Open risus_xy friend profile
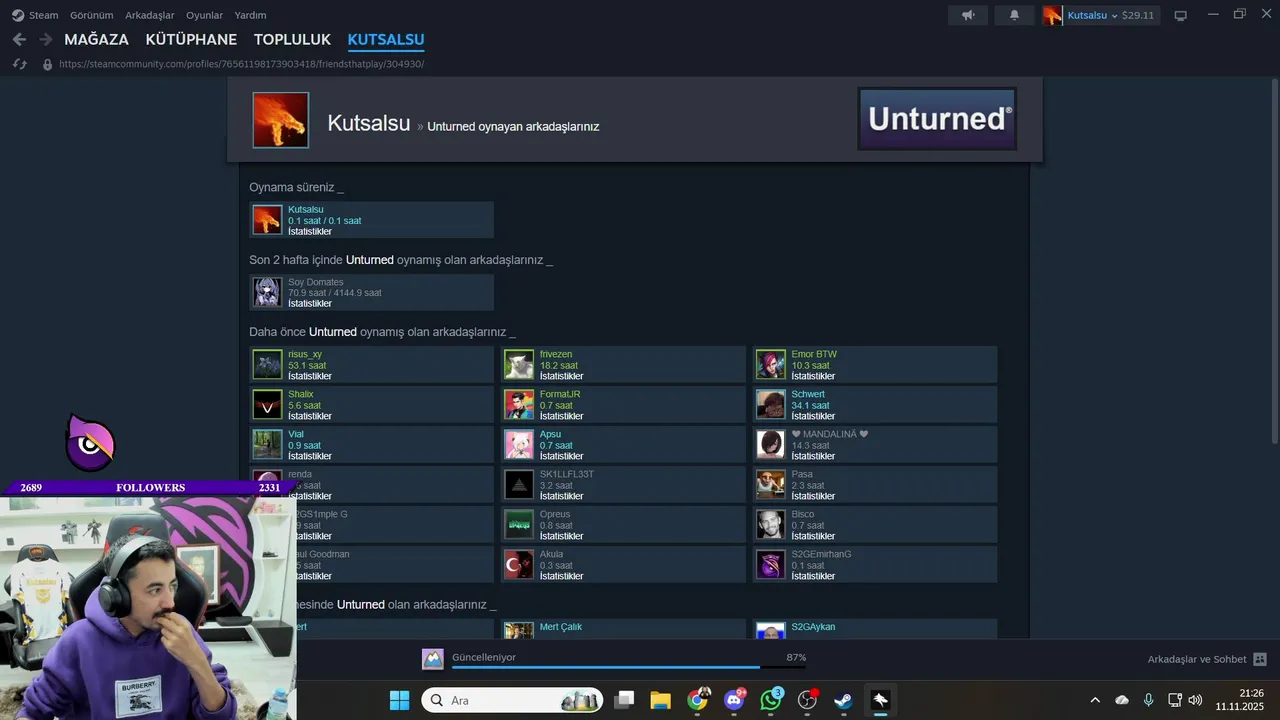The height and width of the screenshot is (720, 1280). coord(305,354)
